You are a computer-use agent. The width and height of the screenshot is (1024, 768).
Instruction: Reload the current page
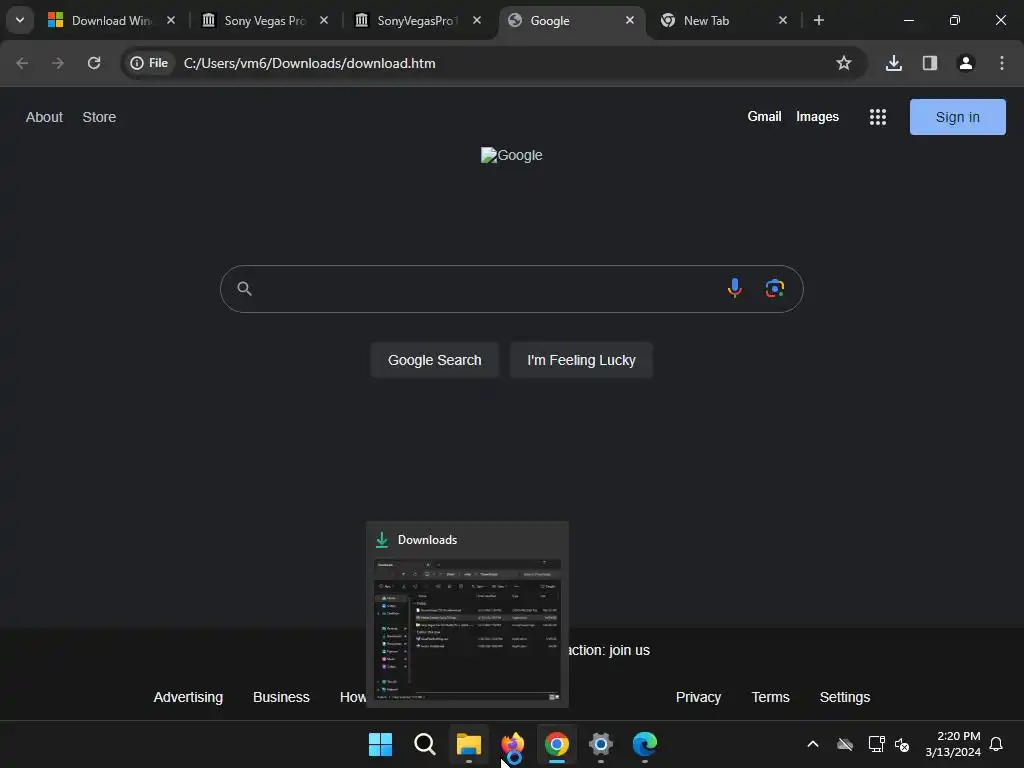tap(94, 63)
